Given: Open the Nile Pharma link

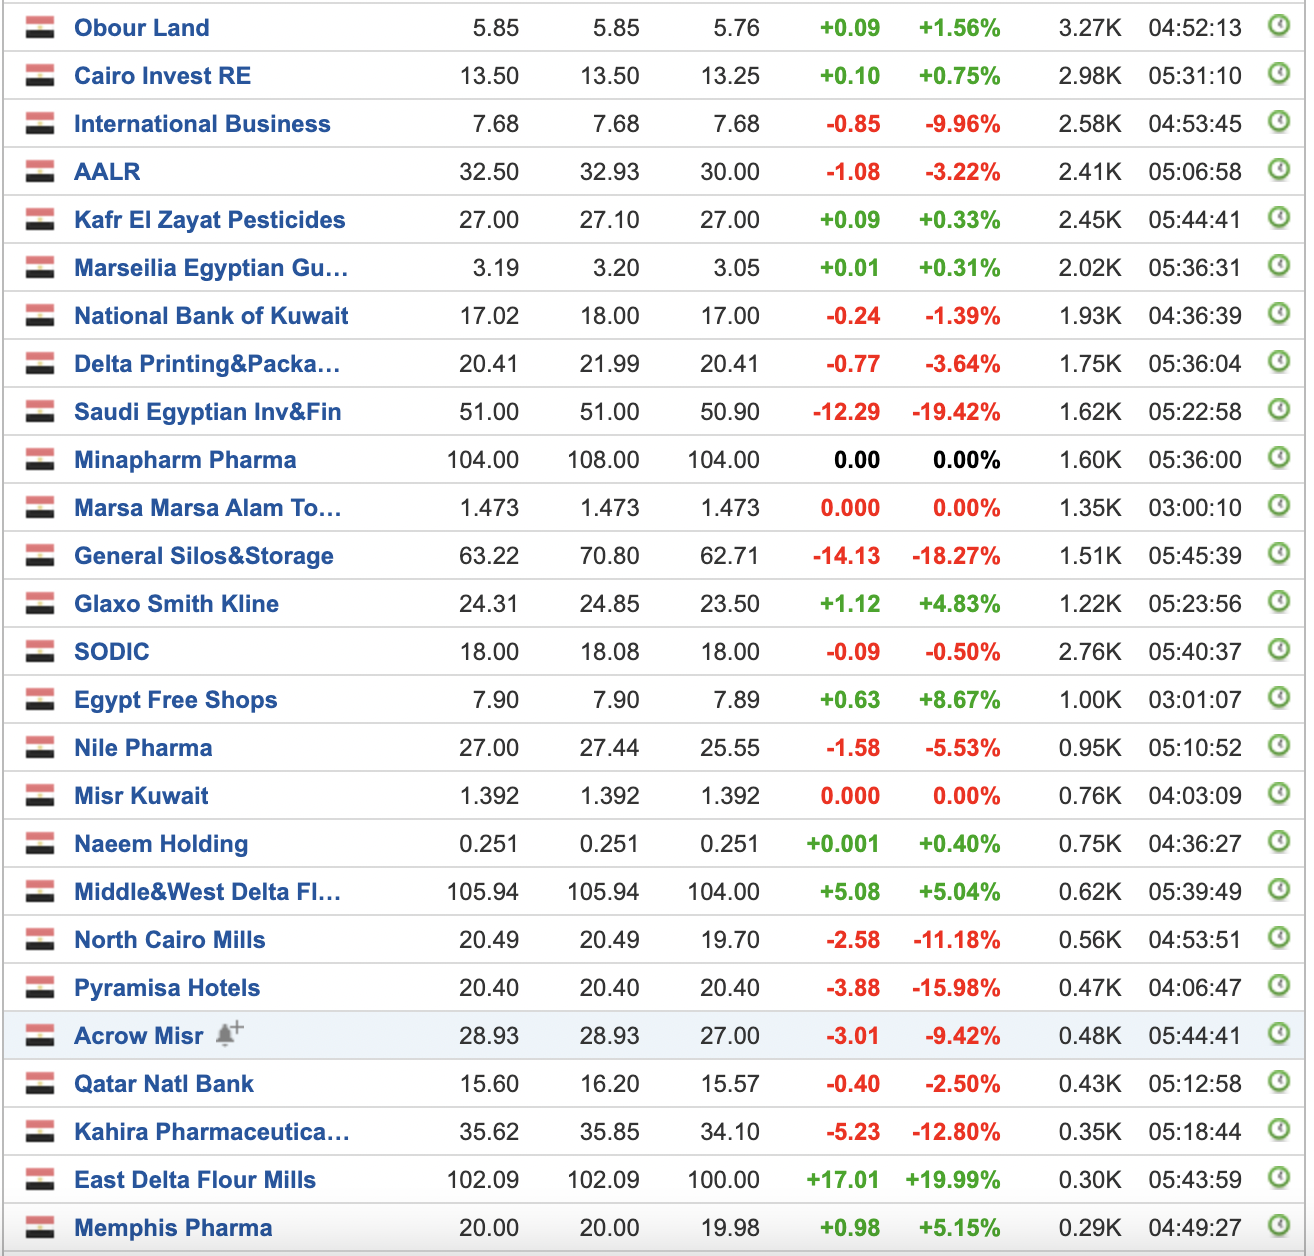Looking at the screenshot, I should coord(143,748).
